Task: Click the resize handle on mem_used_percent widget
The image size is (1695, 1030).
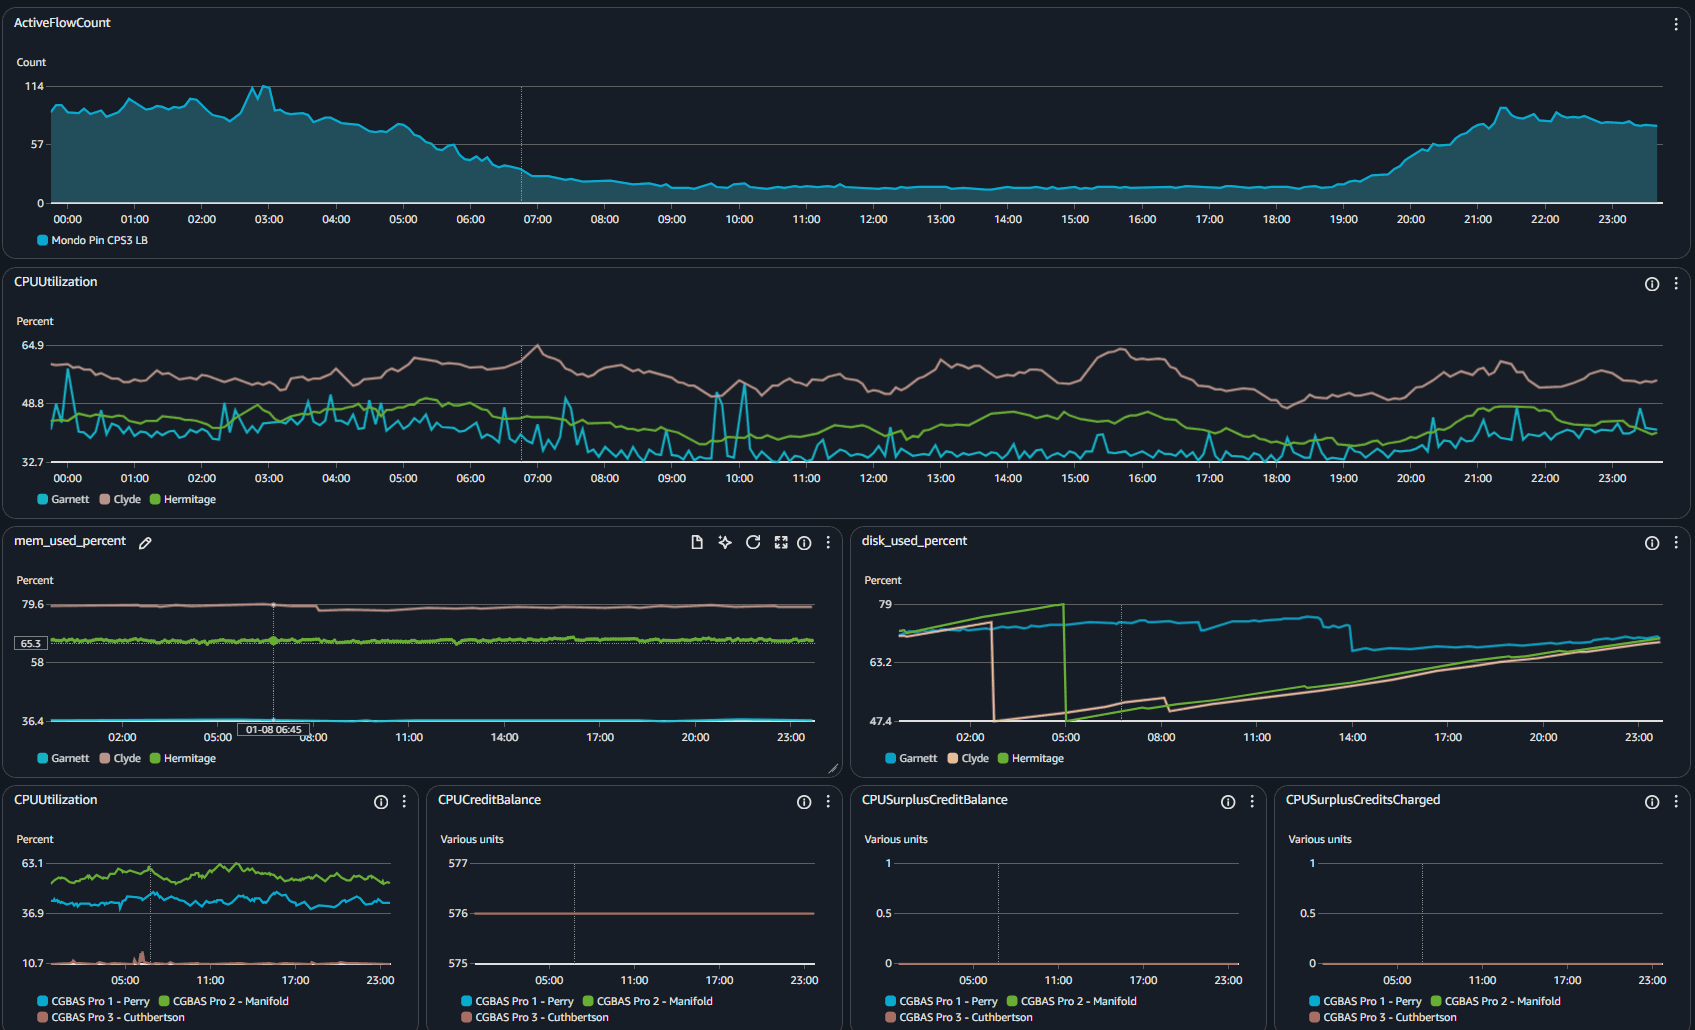Action: pos(833,768)
